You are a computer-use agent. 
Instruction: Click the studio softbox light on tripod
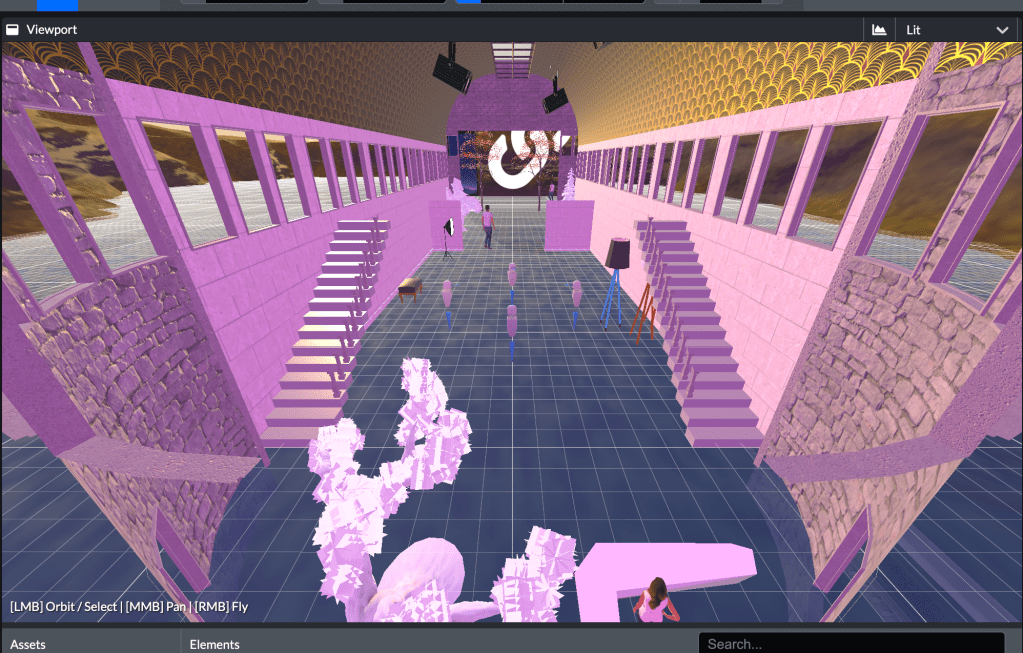click(x=450, y=228)
